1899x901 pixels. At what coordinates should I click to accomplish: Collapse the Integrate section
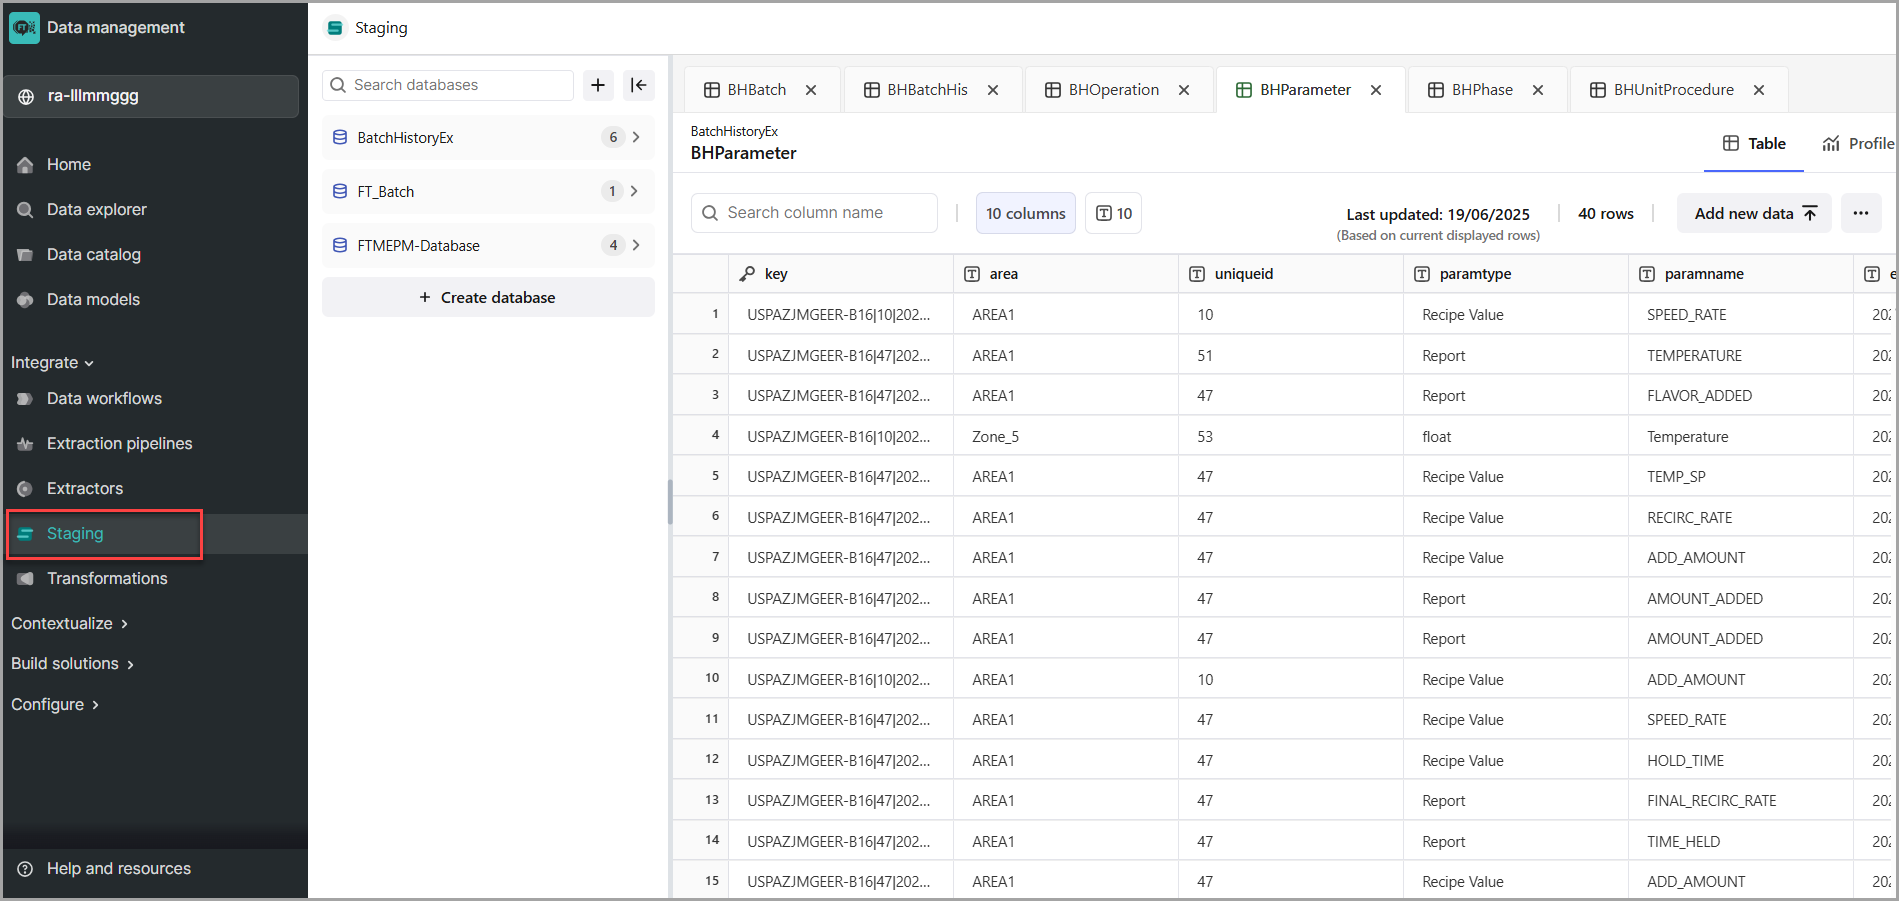click(52, 362)
